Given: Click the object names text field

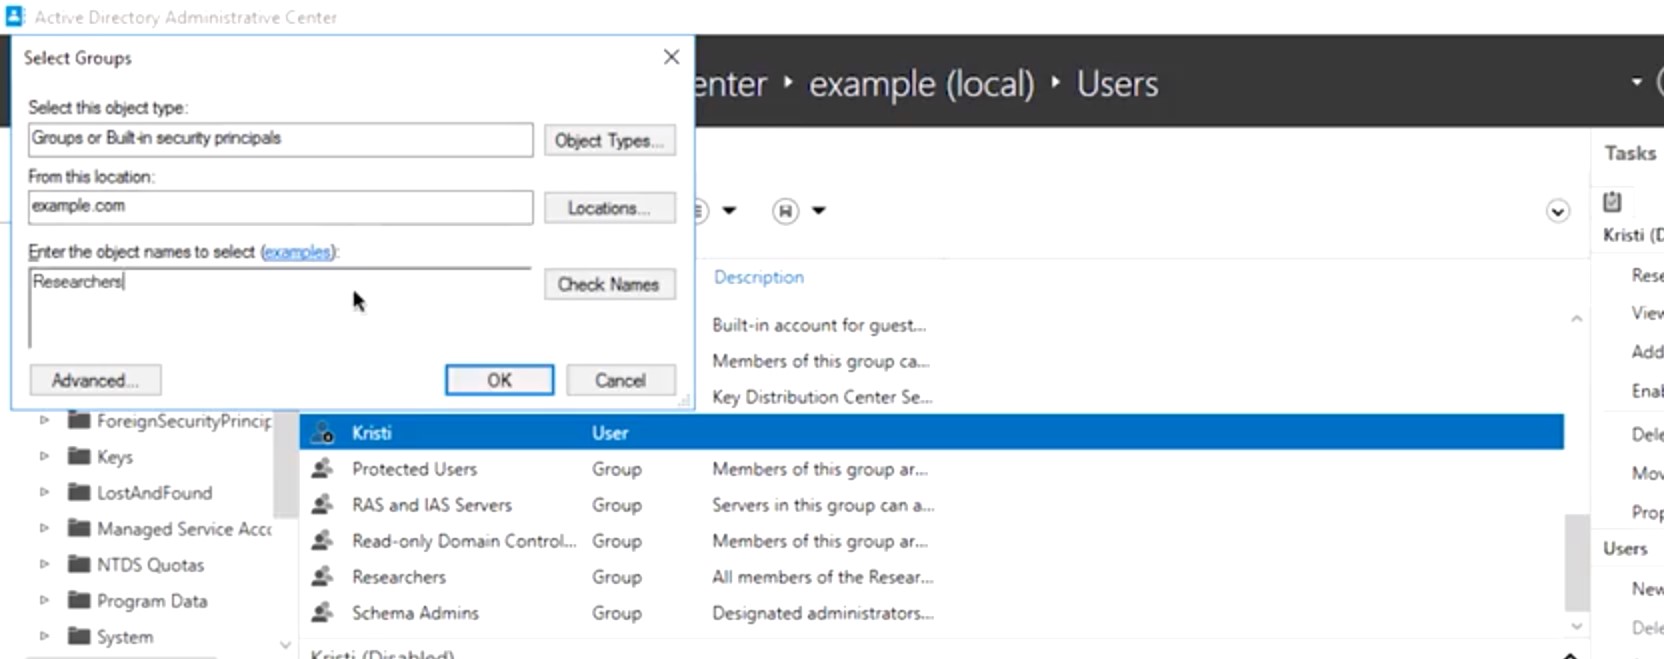Looking at the screenshot, I should [280, 307].
